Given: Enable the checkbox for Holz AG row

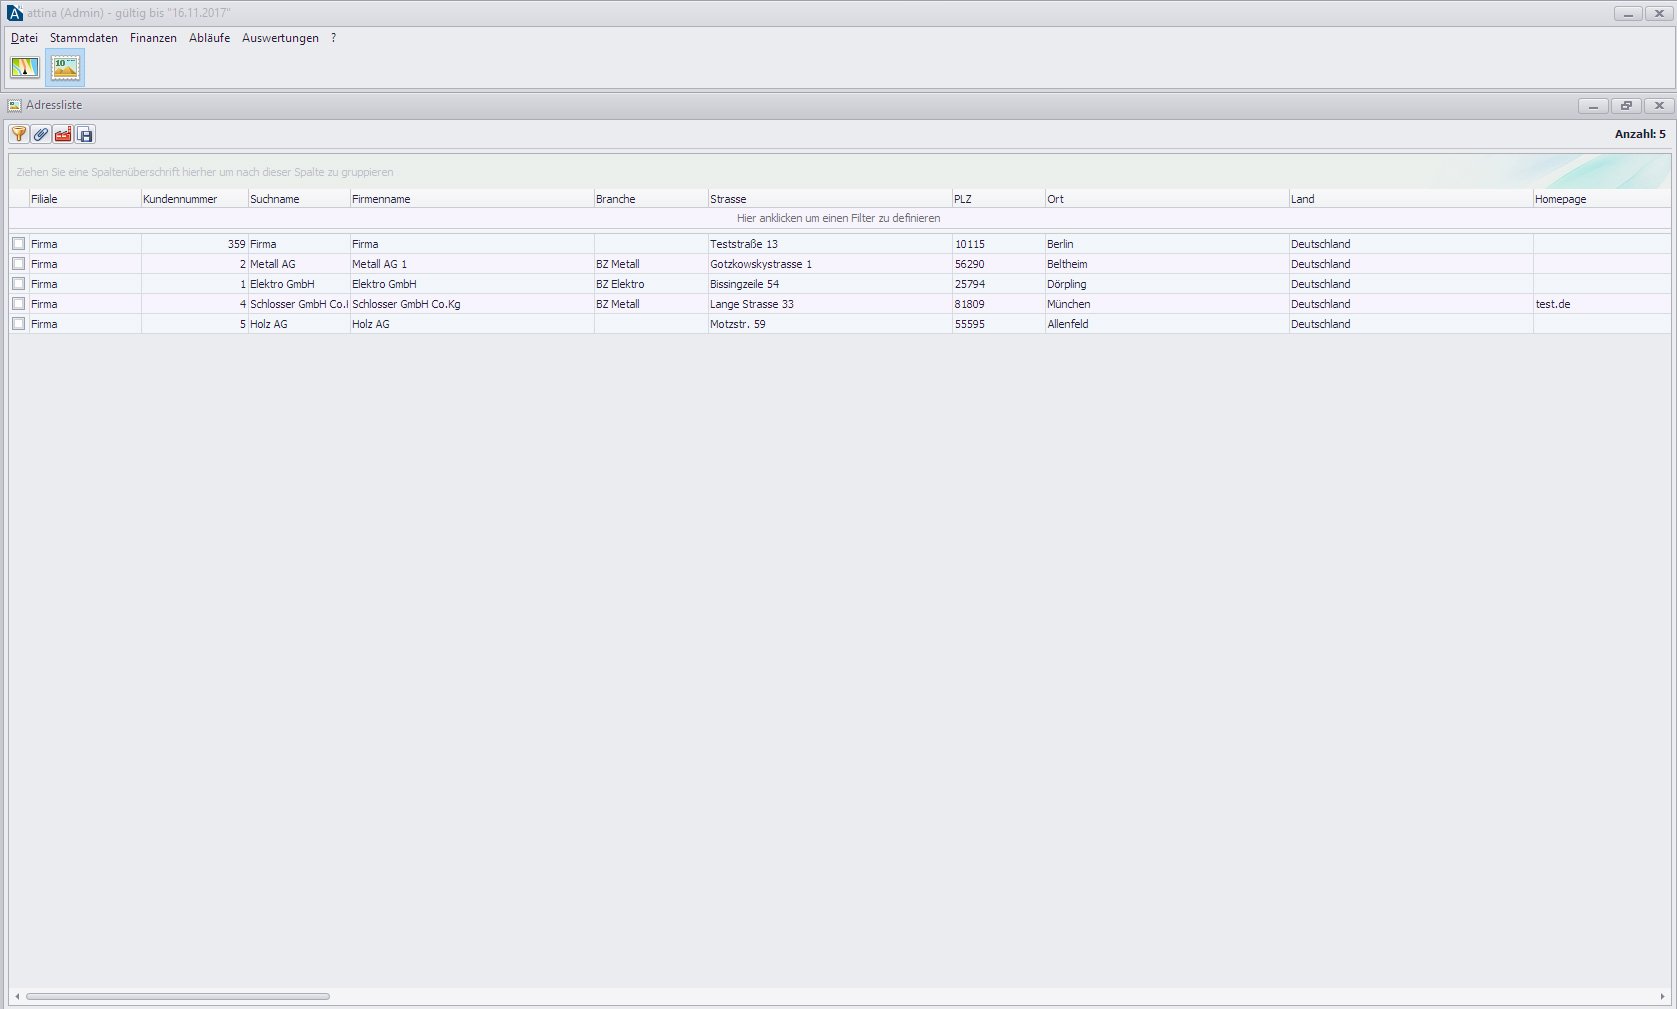Looking at the screenshot, I should 19,324.
